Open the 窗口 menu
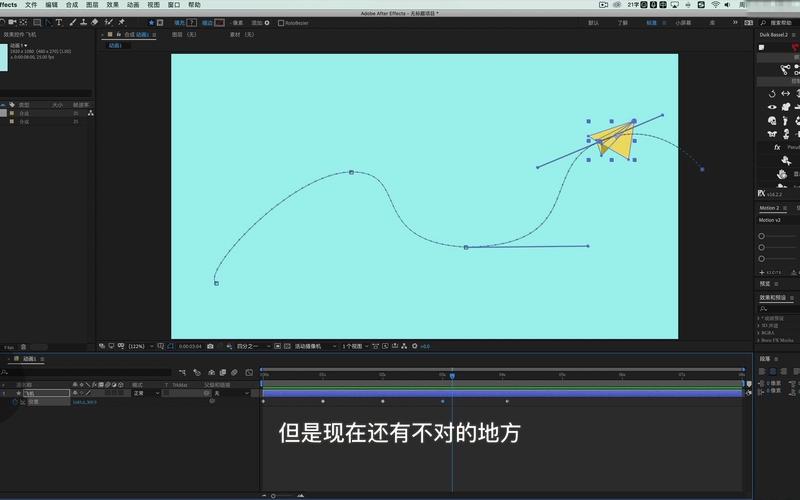800x500 pixels. click(174, 5)
